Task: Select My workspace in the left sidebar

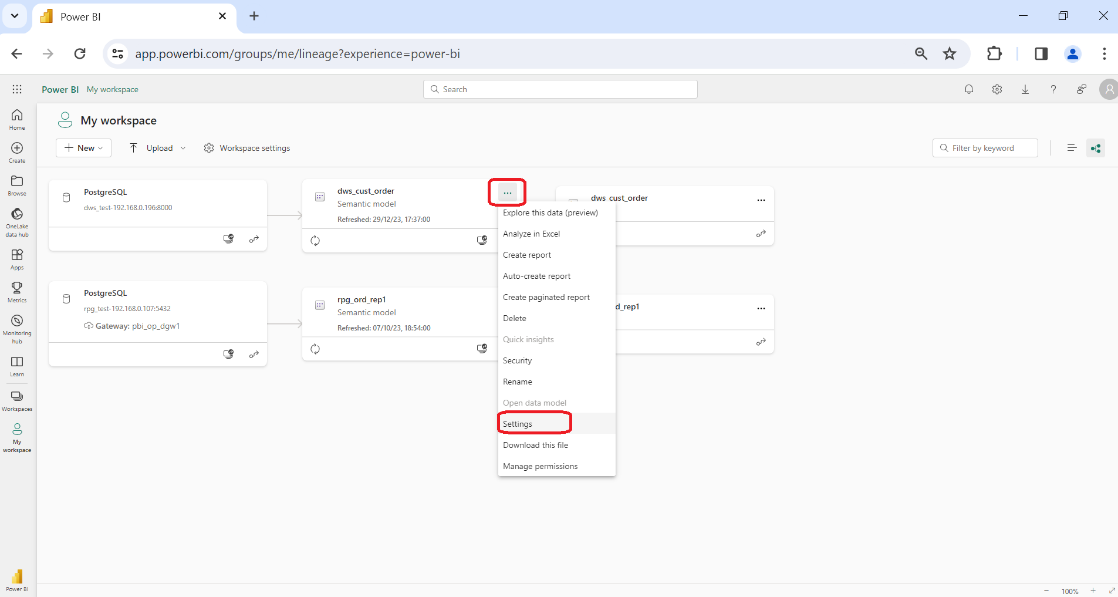Action: pos(17,438)
